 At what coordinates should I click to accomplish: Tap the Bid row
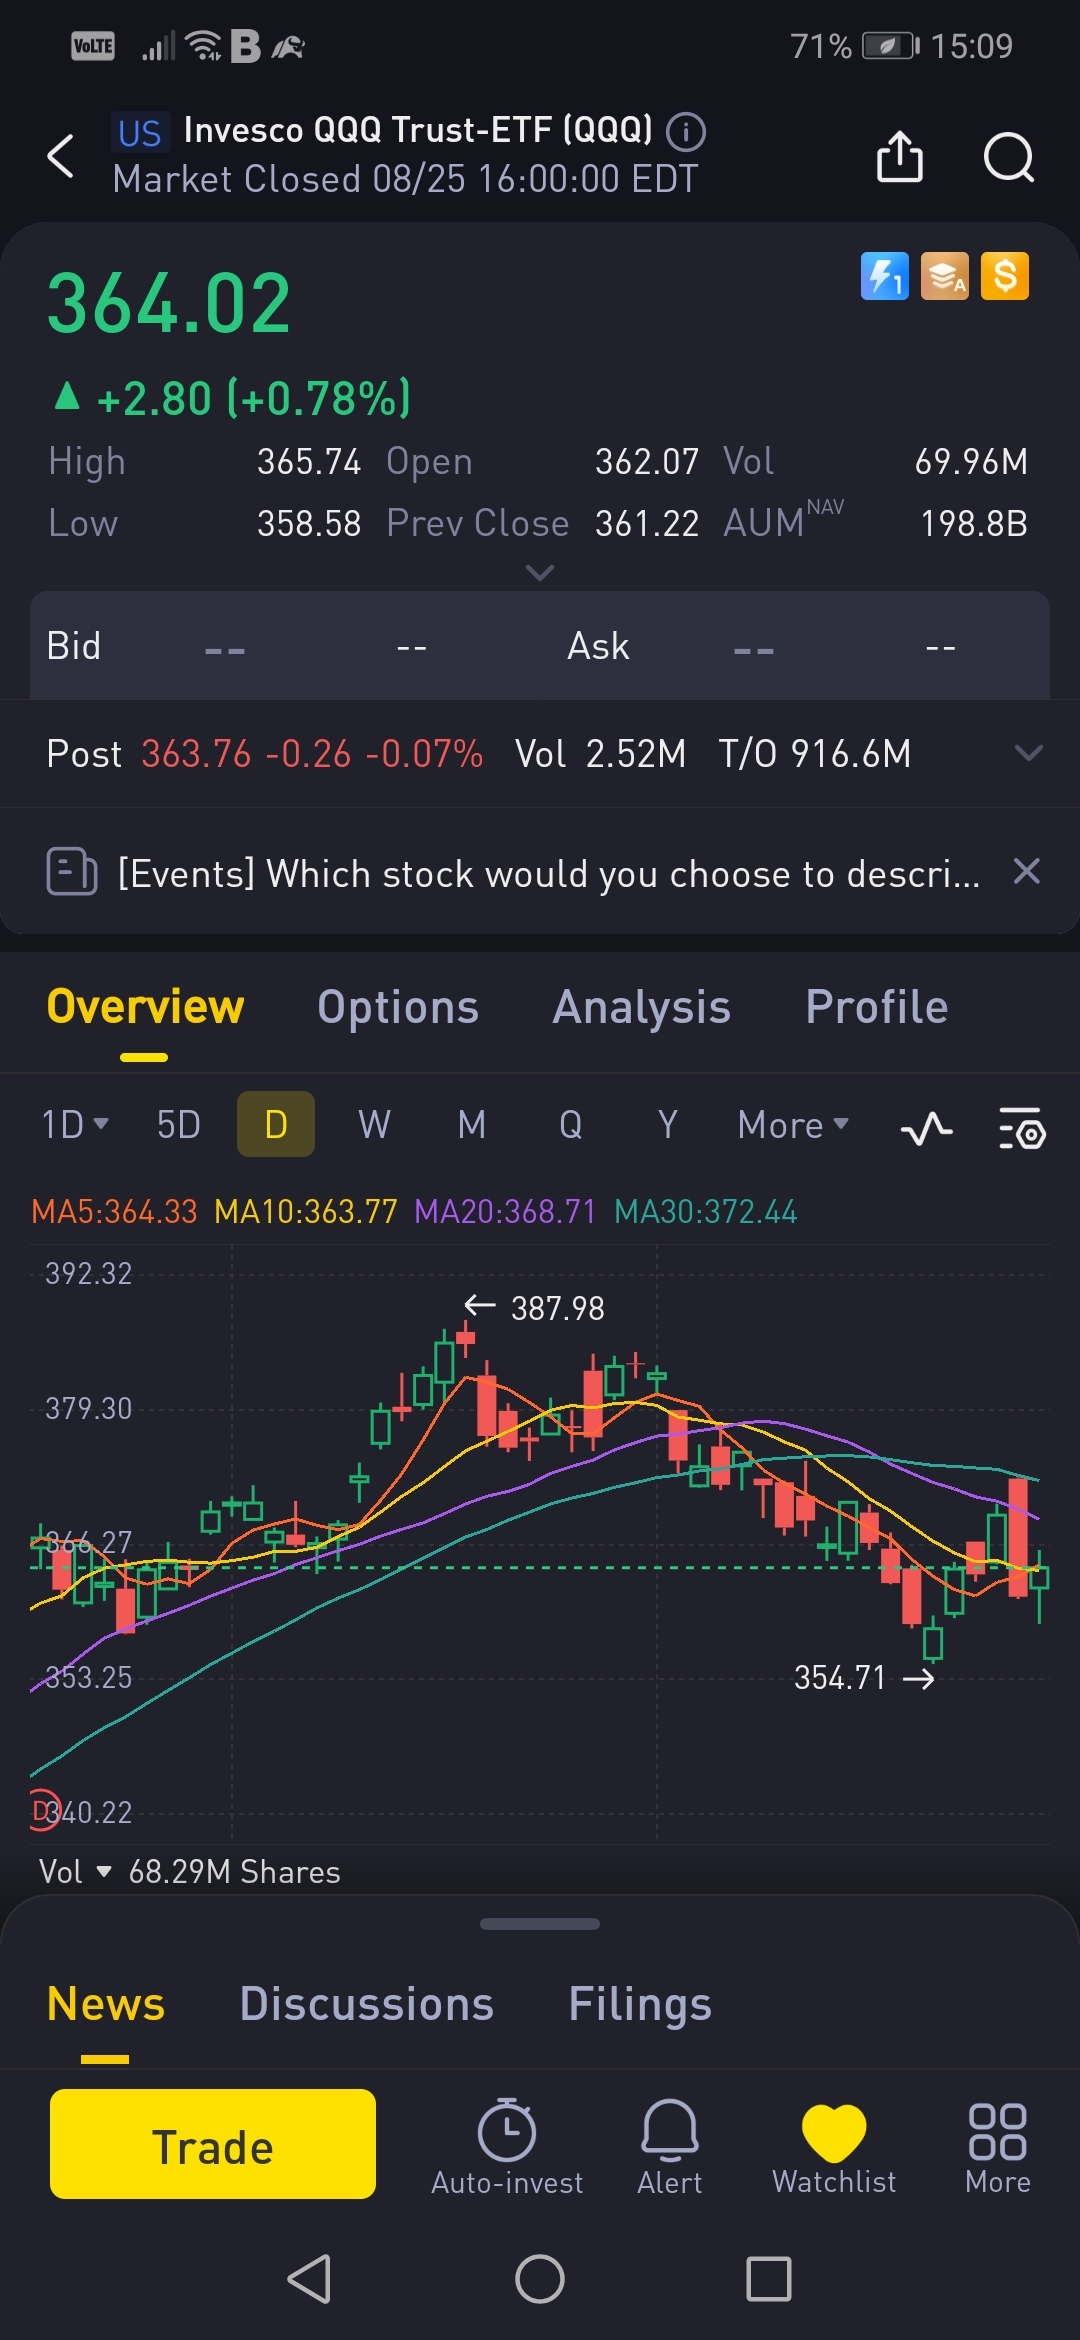(x=285, y=645)
